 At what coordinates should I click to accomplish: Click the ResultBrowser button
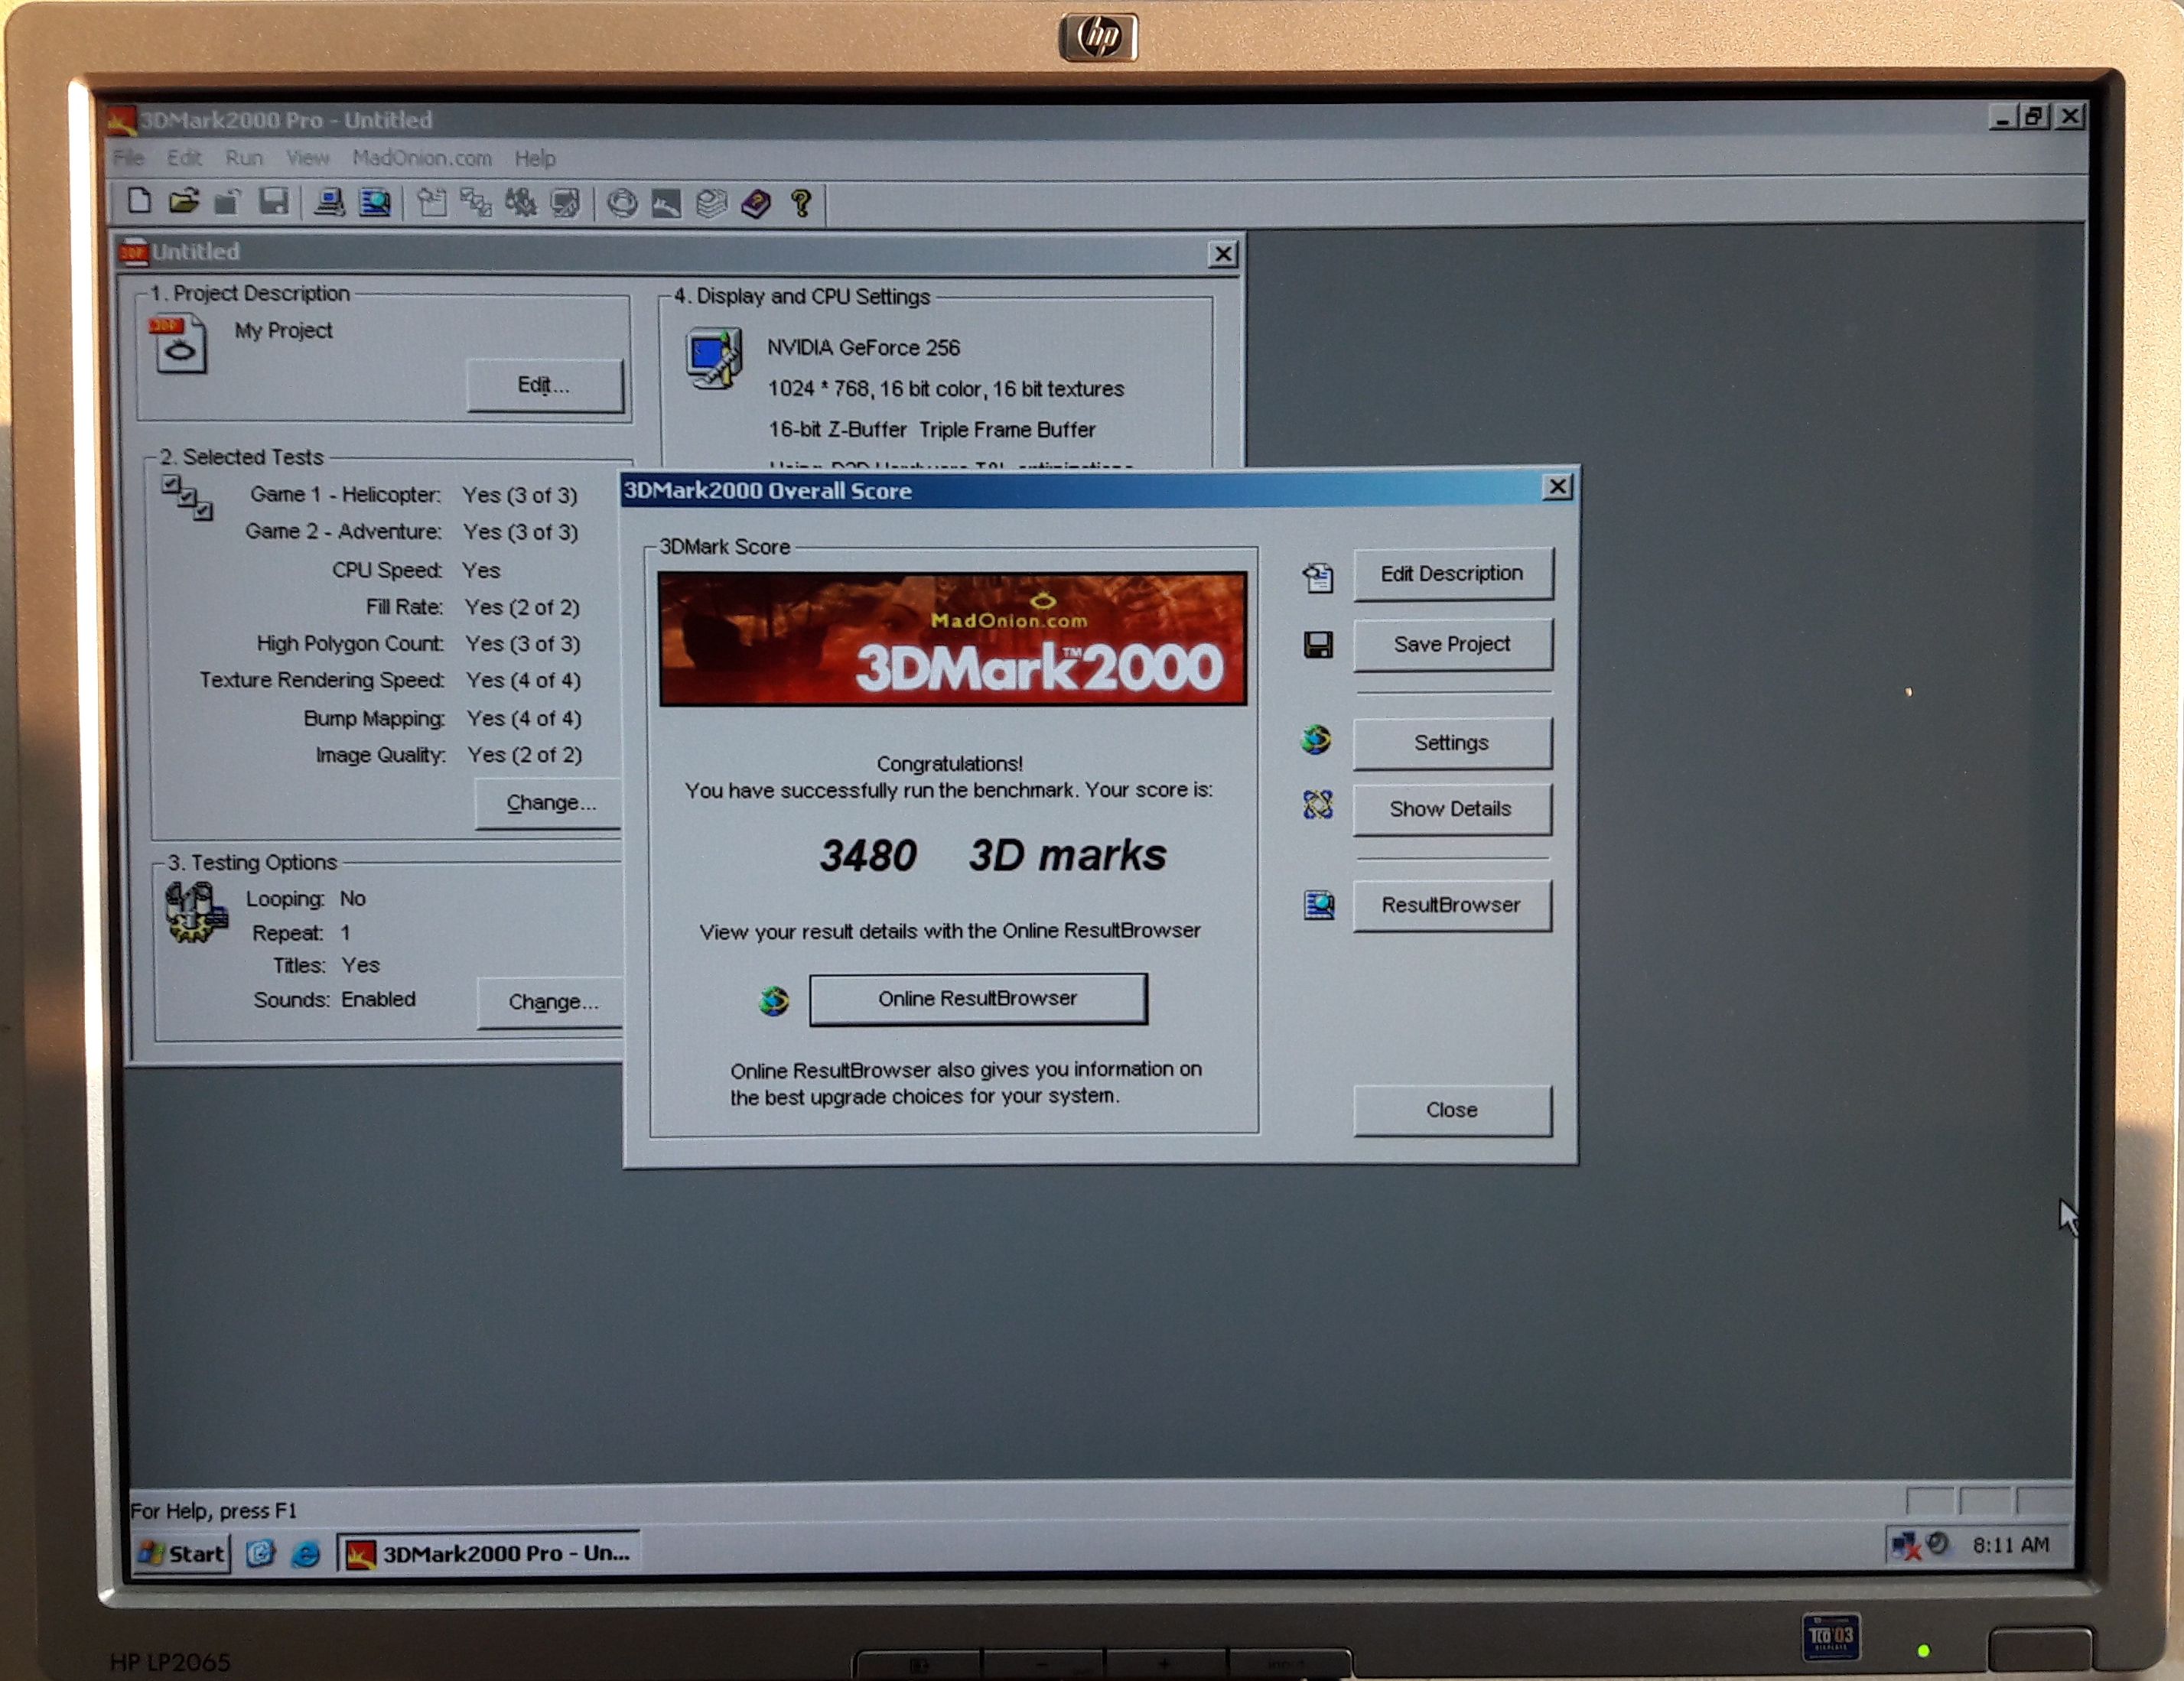coord(1452,905)
